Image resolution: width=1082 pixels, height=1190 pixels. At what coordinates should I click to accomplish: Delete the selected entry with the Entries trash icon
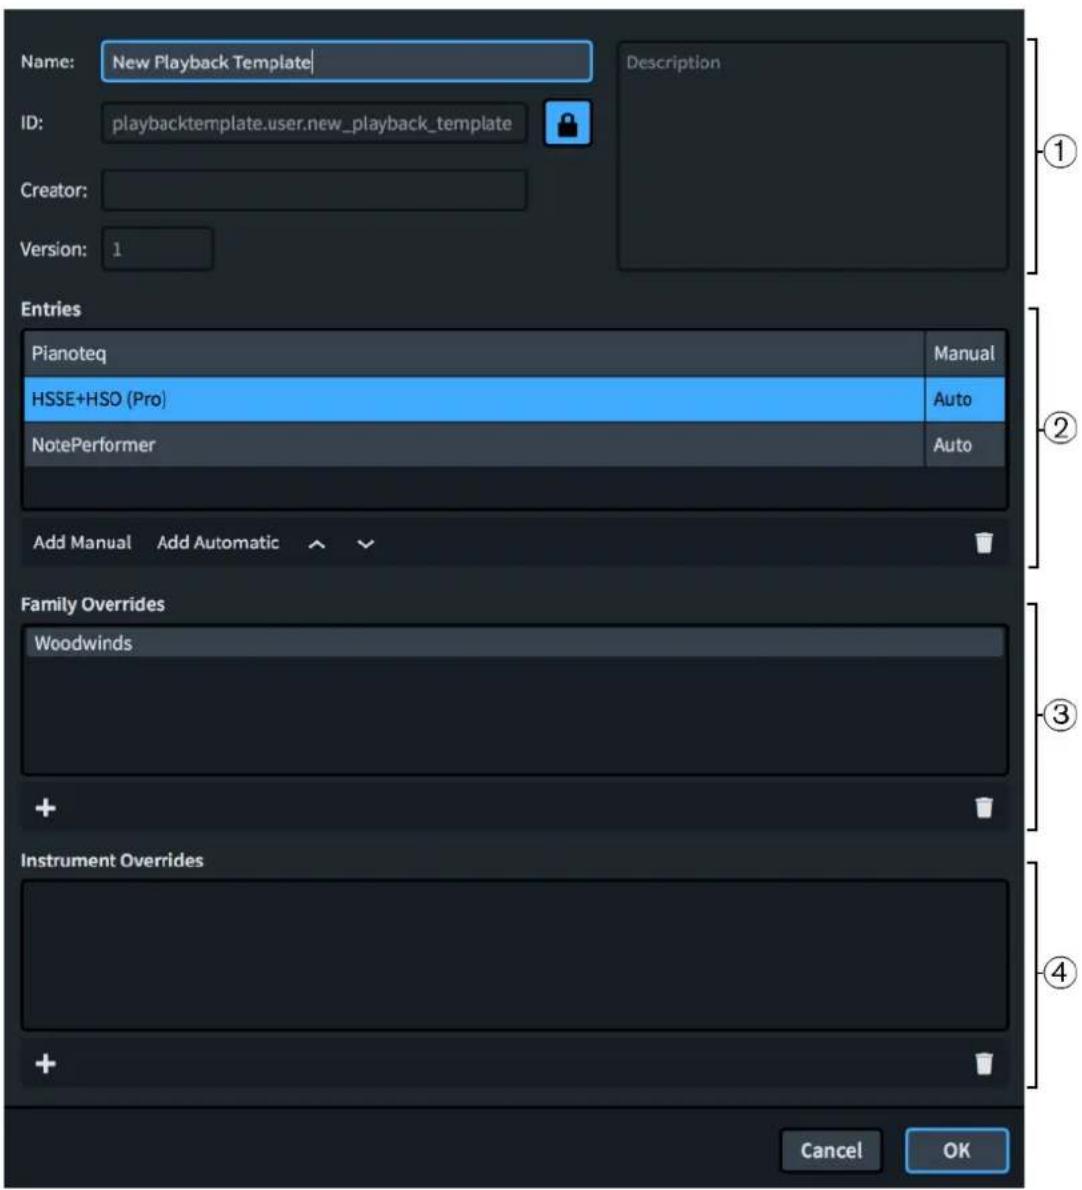(984, 543)
